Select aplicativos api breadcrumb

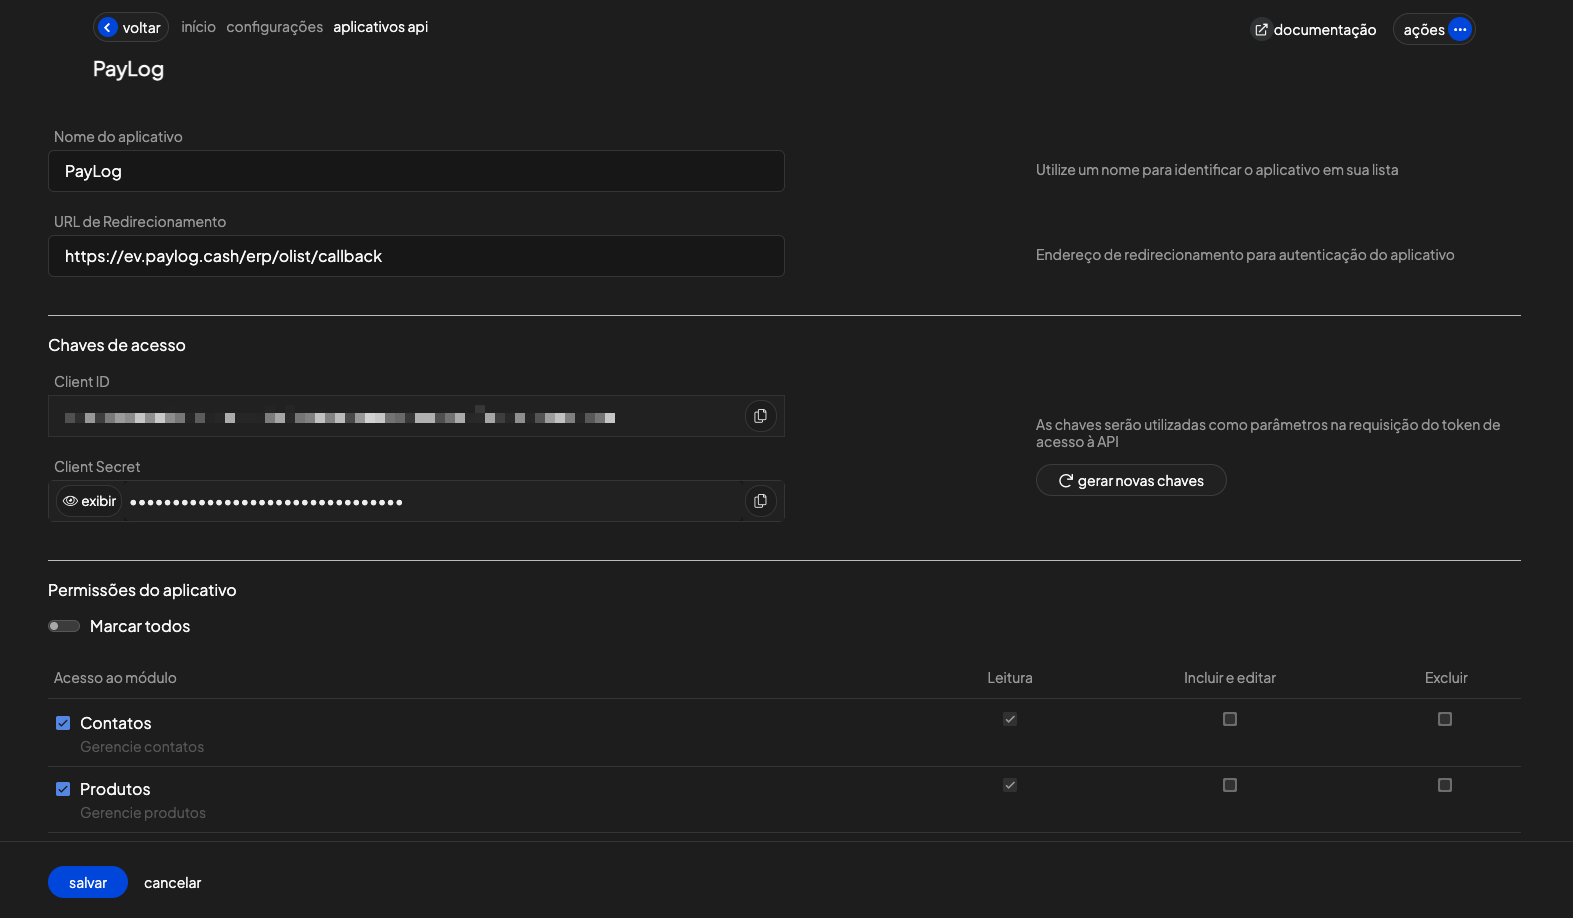coord(381,27)
